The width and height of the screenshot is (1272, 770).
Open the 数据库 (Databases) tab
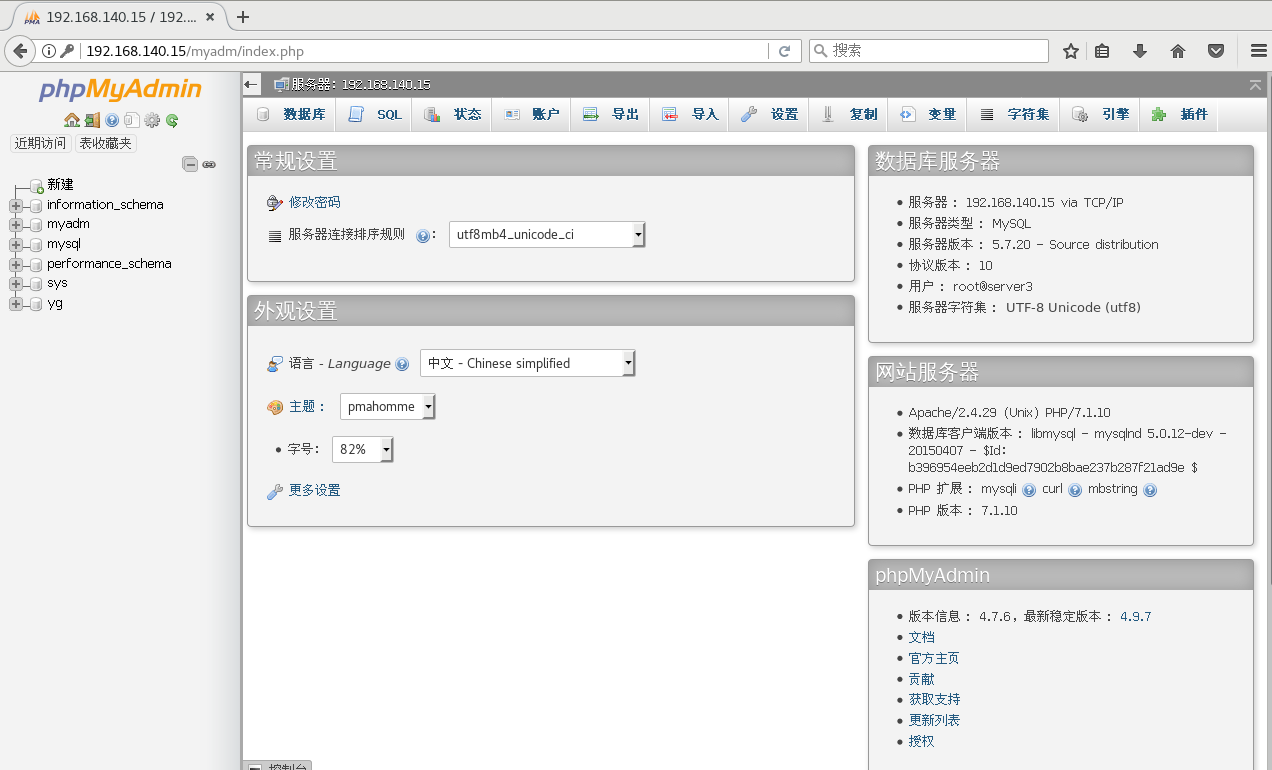292,114
